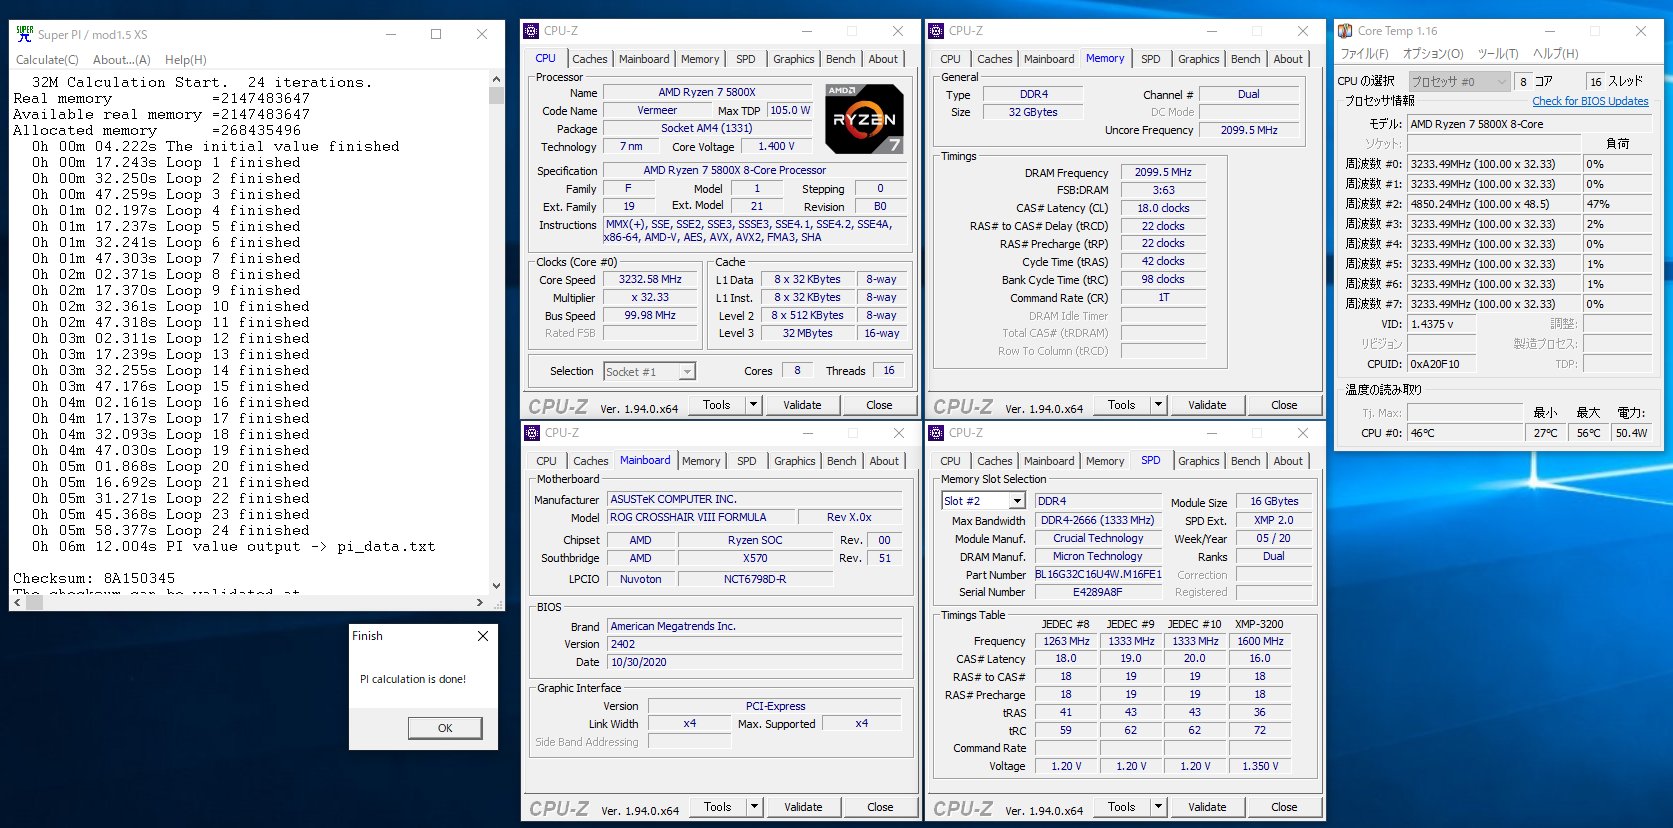Switch to Graphics tab in the top-left CPU-Z window
1673x828 pixels.
click(794, 59)
